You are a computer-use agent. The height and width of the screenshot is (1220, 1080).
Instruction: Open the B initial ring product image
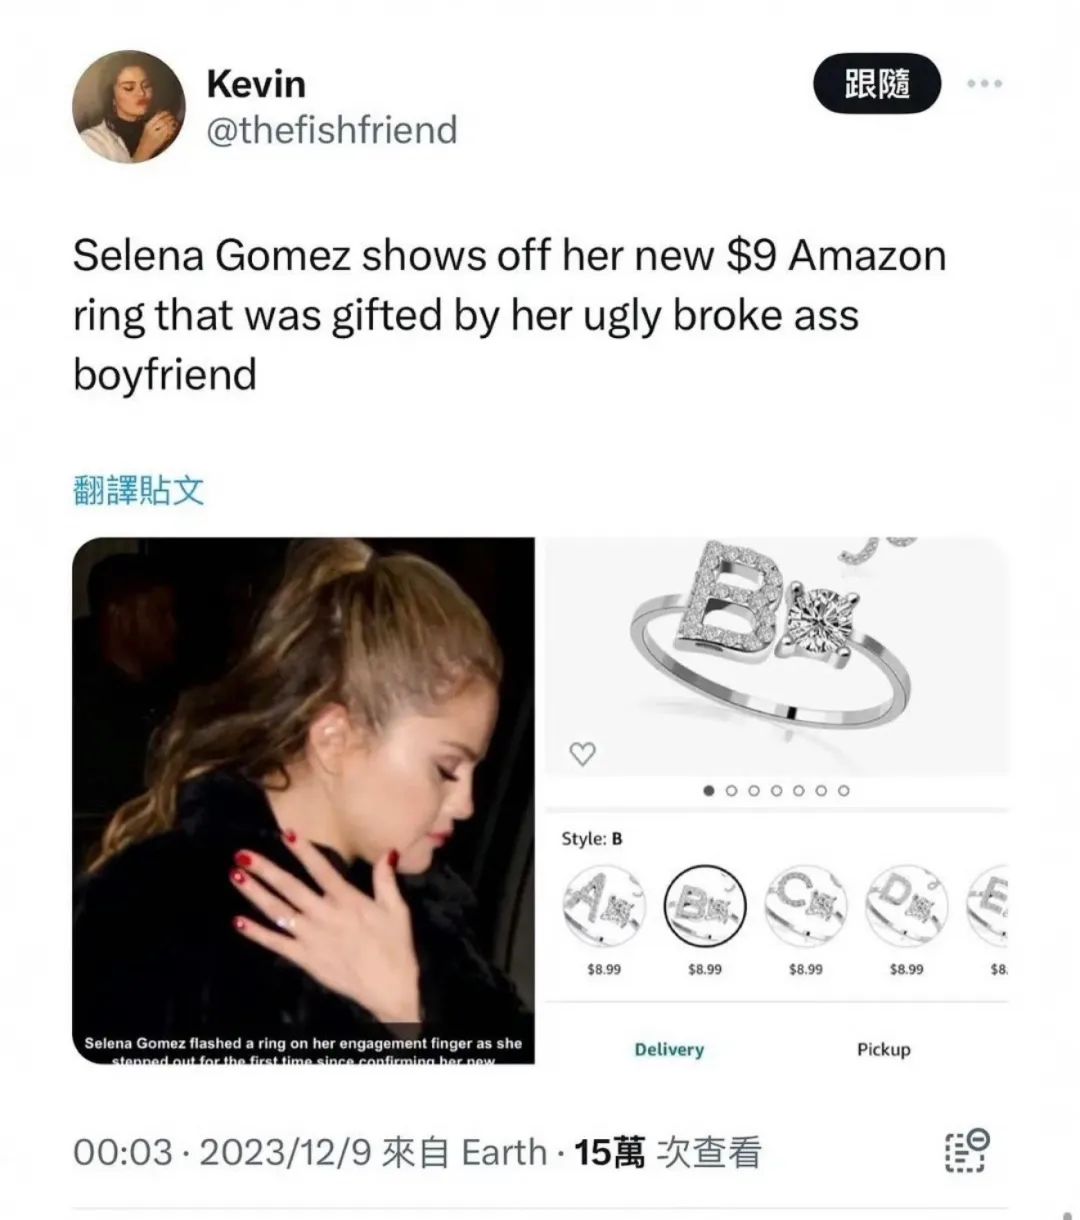coord(776,656)
